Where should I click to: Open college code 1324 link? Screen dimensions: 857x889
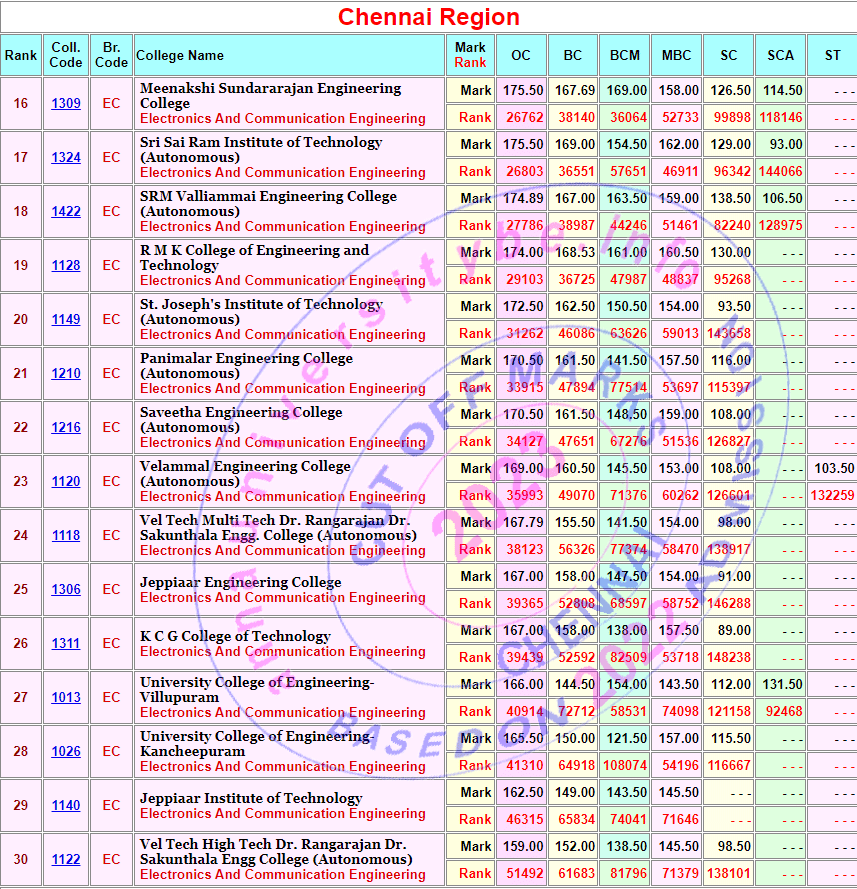point(66,157)
